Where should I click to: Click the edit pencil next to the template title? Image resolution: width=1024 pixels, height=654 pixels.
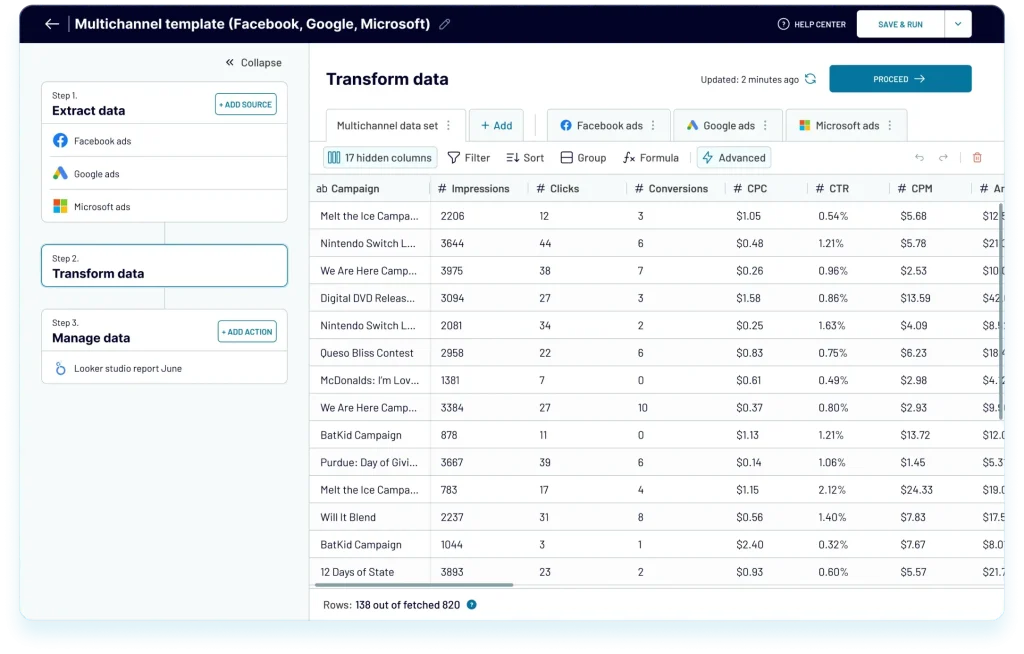click(x=444, y=23)
